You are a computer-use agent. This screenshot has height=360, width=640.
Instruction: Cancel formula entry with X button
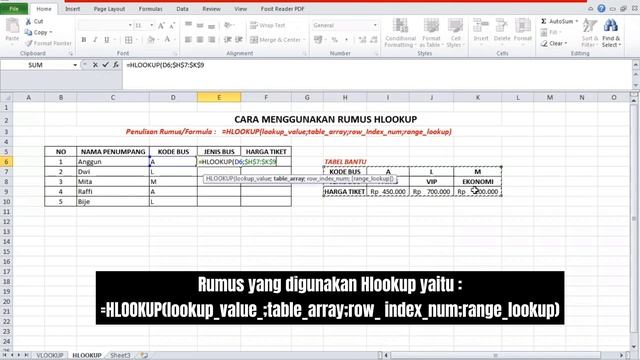coord(95,65)
